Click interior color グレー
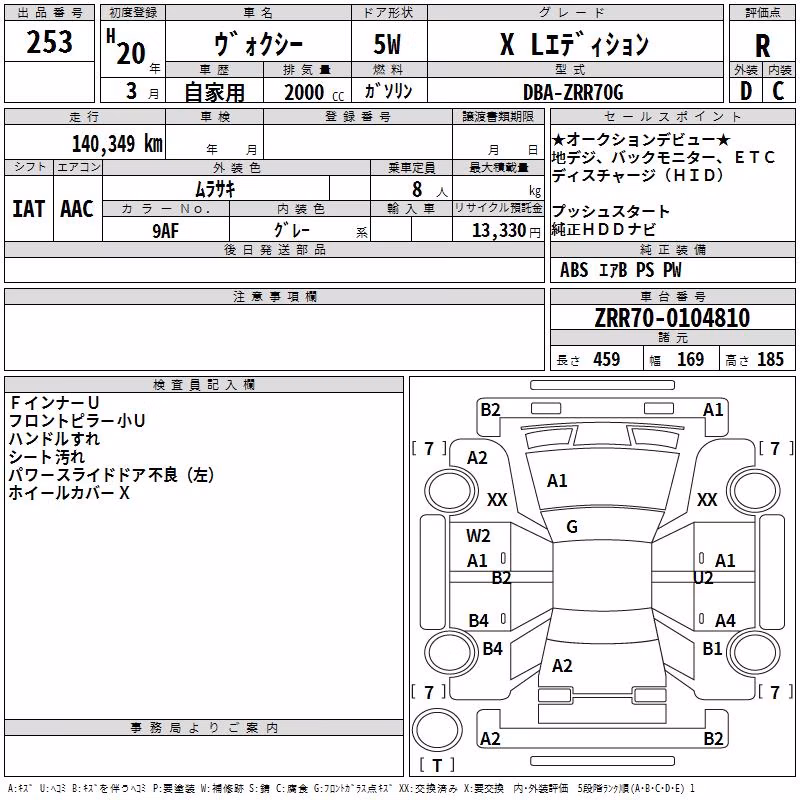Image resolution: width=800 pixels, height=800 pixels. (x=291, y=230)
